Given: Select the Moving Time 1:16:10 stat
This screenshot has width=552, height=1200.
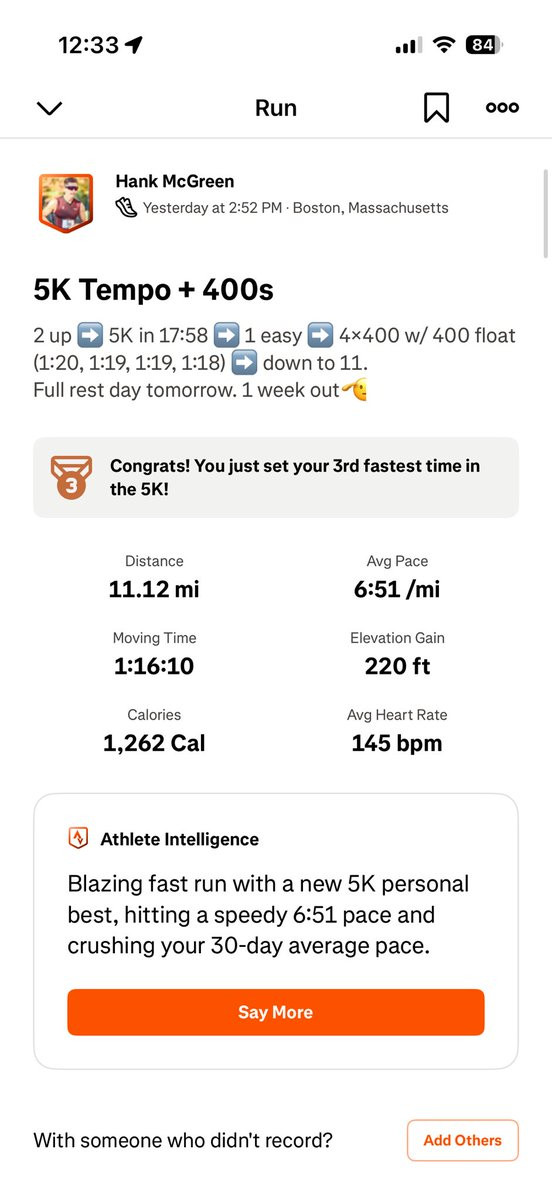Looking at the screenshot, I should (x=154, y=654).
